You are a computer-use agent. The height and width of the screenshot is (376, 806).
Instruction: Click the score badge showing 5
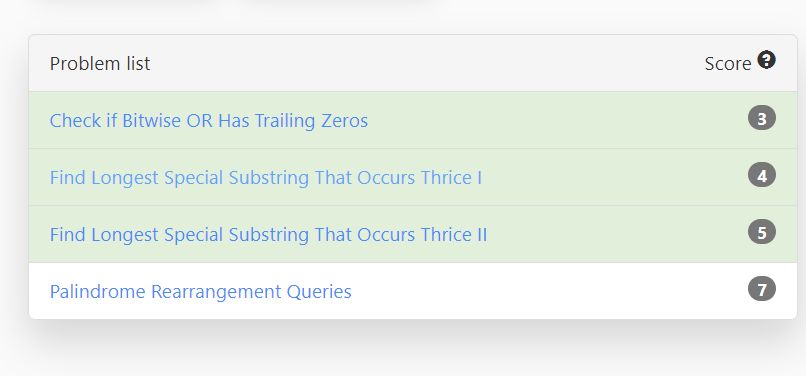[762, 232]
